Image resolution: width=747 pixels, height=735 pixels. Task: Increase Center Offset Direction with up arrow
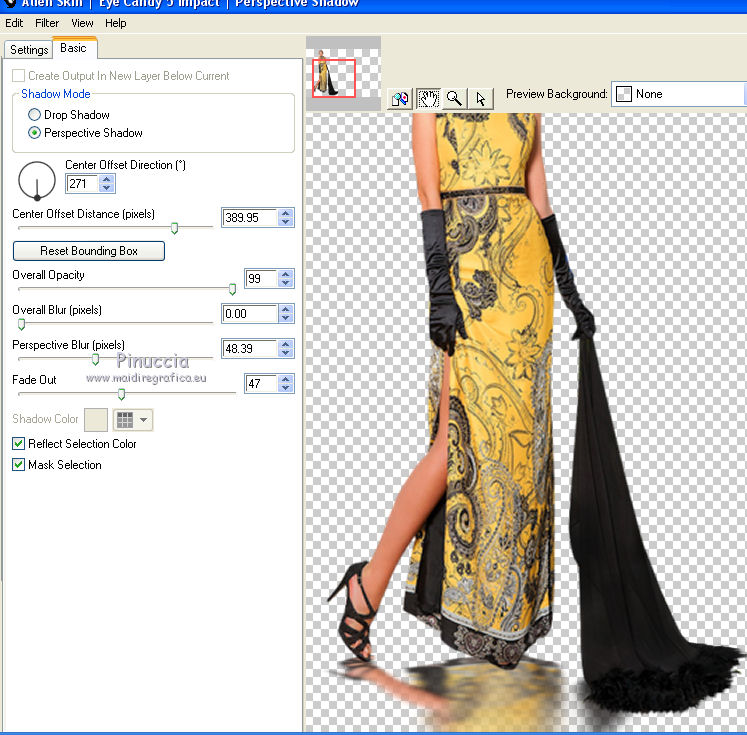[x=107, y=180]
